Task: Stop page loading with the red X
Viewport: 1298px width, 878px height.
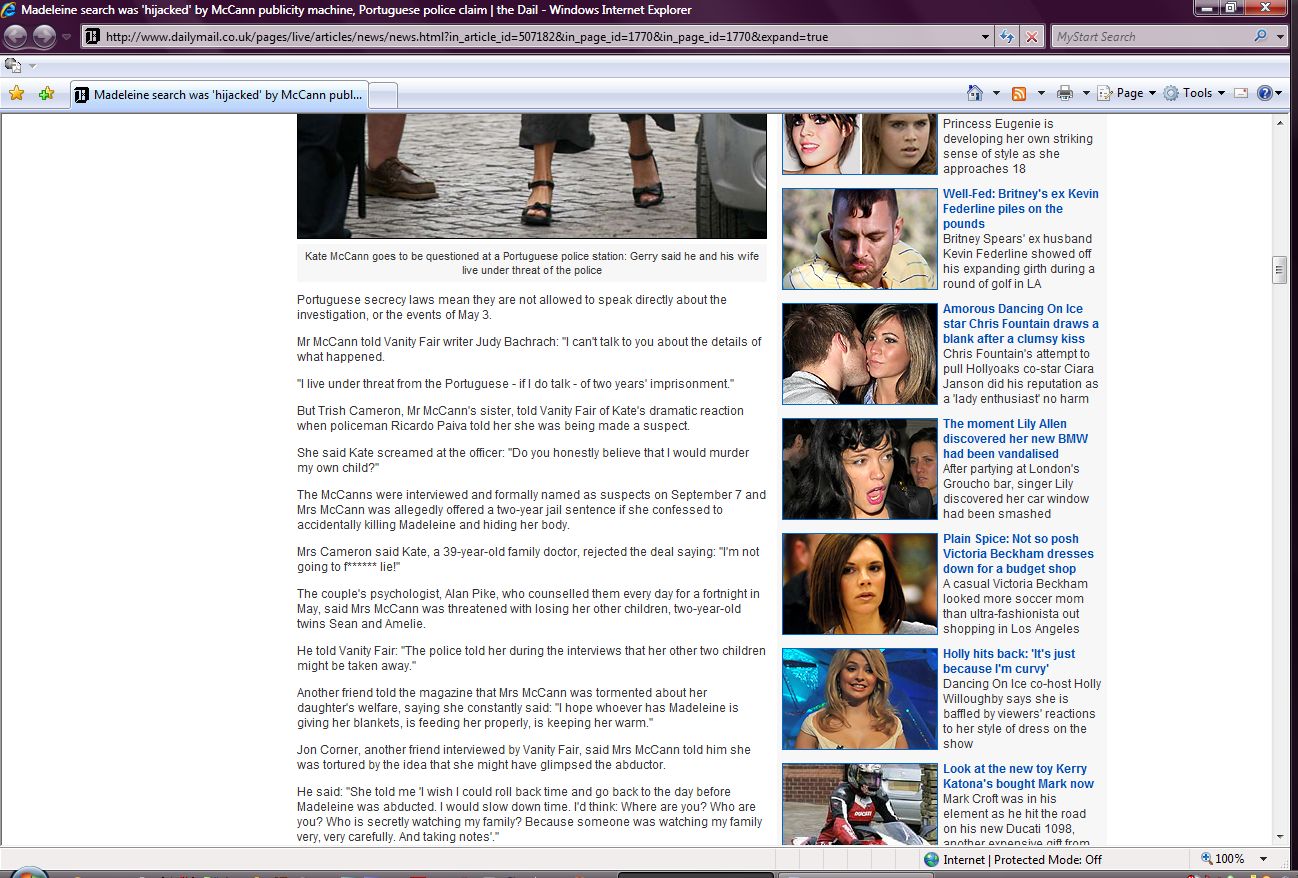Action: (1032, 37)
